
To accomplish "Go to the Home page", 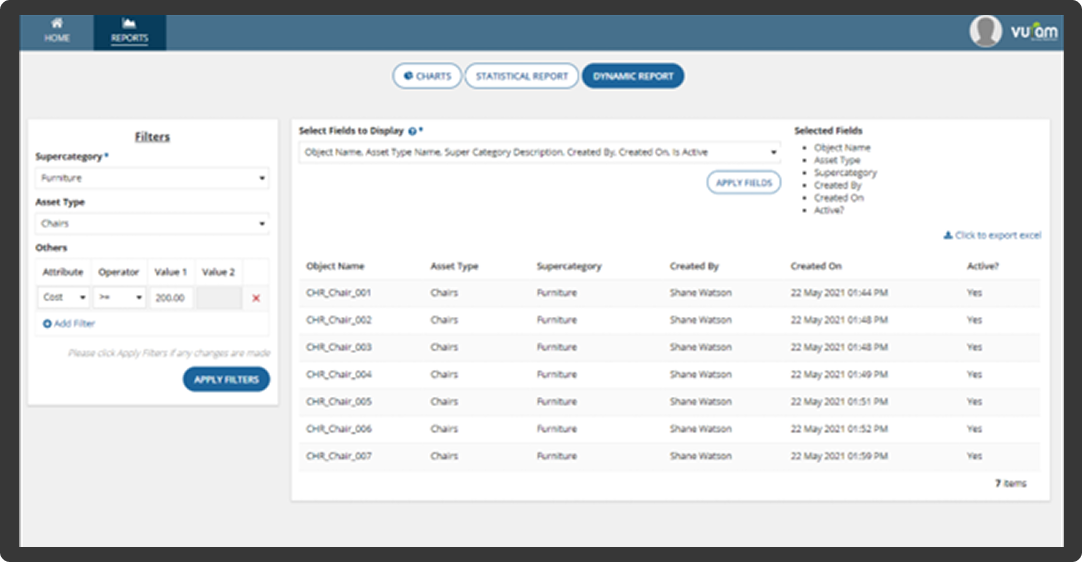I will (57, 32).
